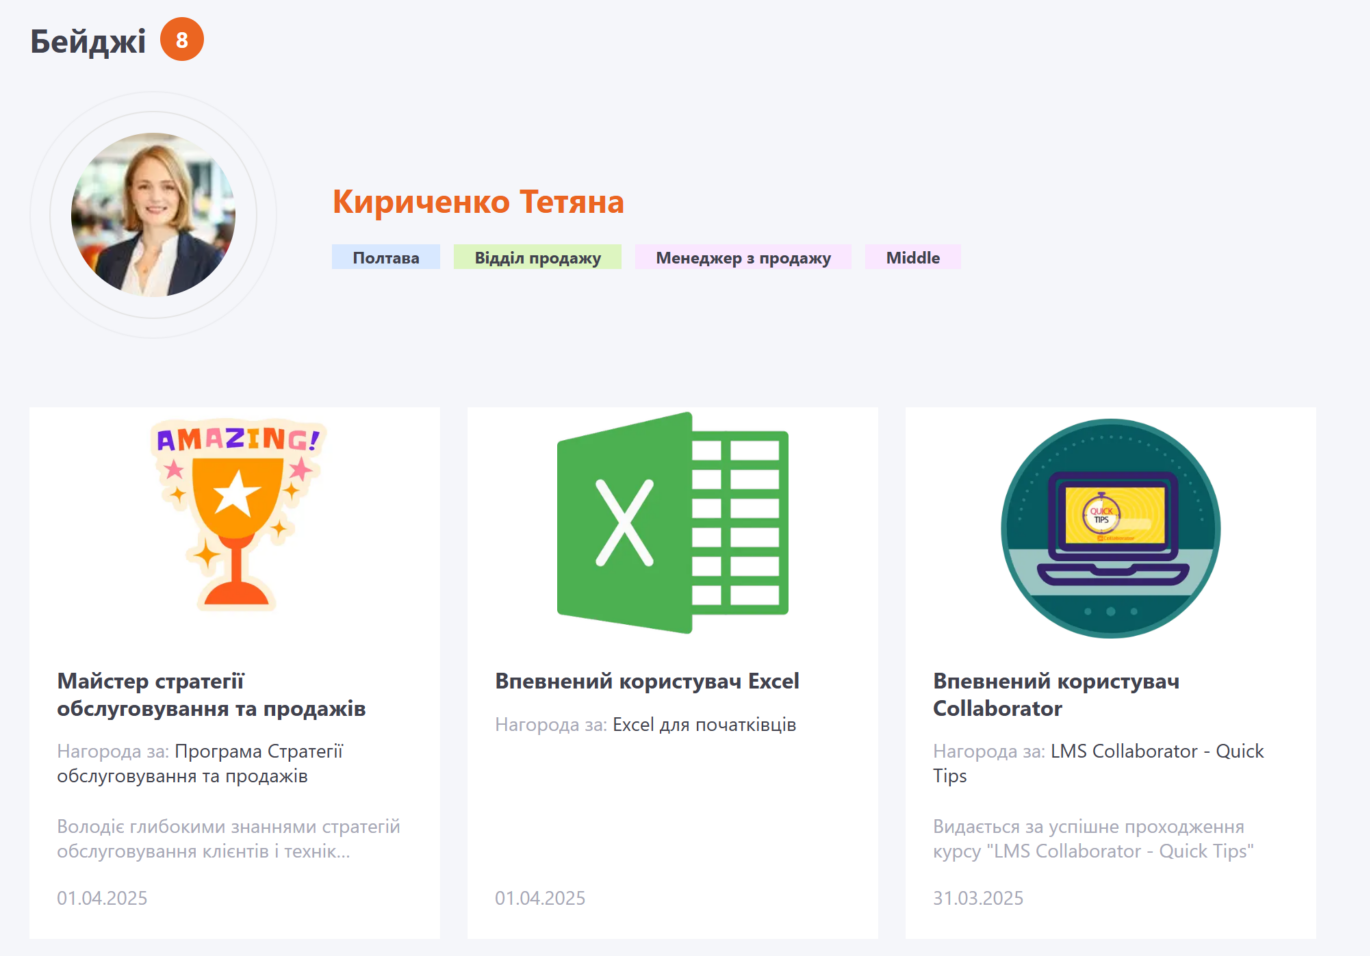Open Впевнений користувач Collaborator badge title
The width and height of the screenshot is (1370, 956).
[x=1055, y=695]
